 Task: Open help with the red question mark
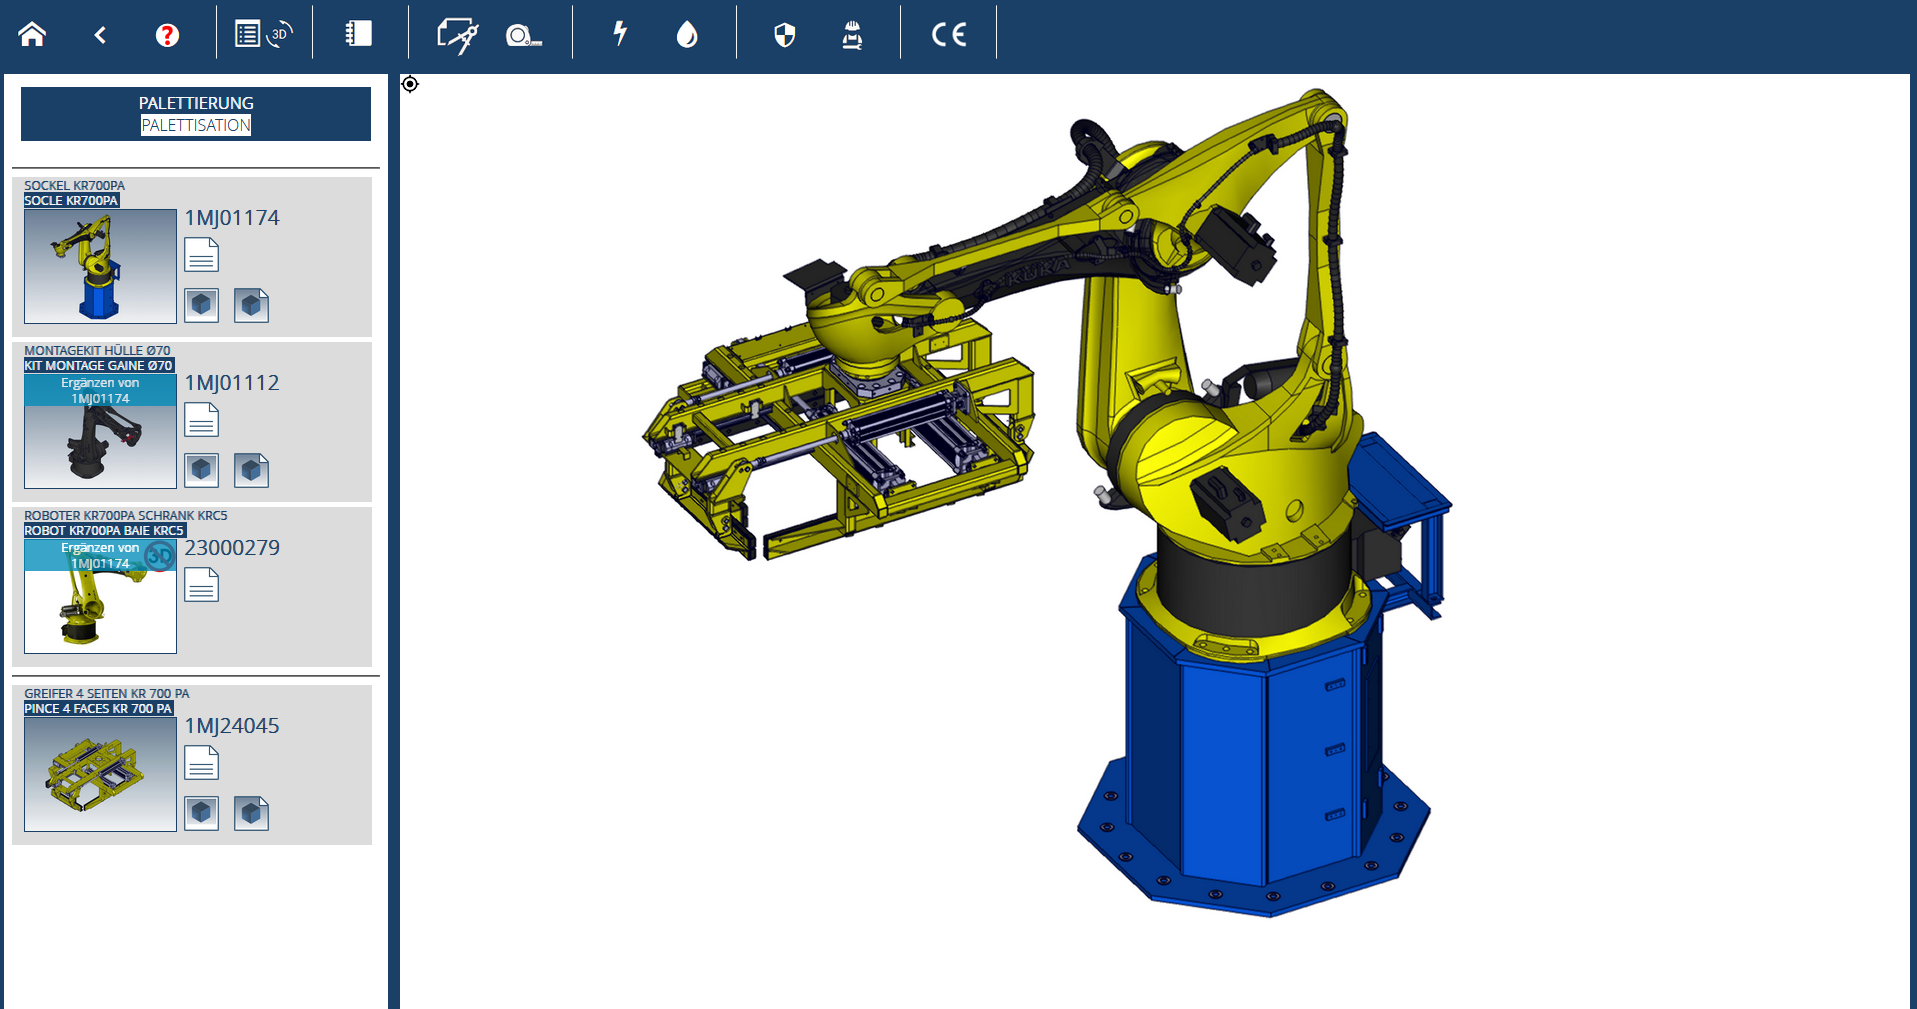coord(167,35)
